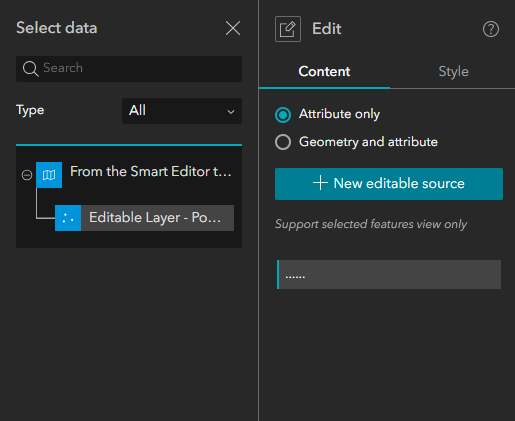Screen dimensions: 515x421
Task: Click New editable source button
Action: 389,184
